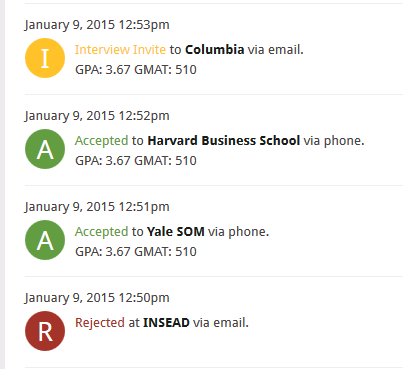This screenshot has width=403, height=369.
Task: Click Accepted status in Yale entry
Action: click(101, 232)
